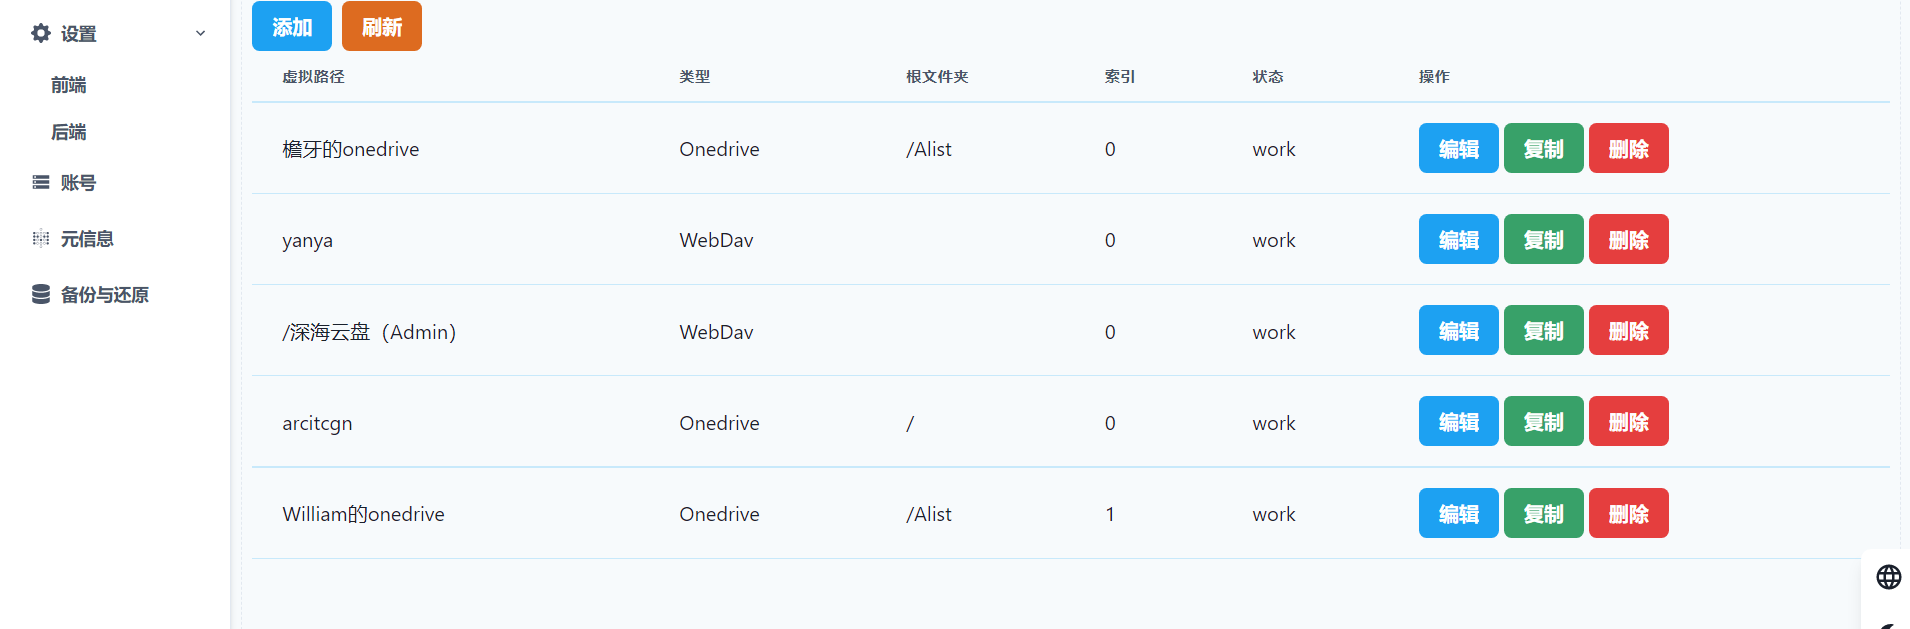Viewport: 1910px width, 629px height.
Task: Go to the 元信息 section
Action: click(x=87, y=238)
